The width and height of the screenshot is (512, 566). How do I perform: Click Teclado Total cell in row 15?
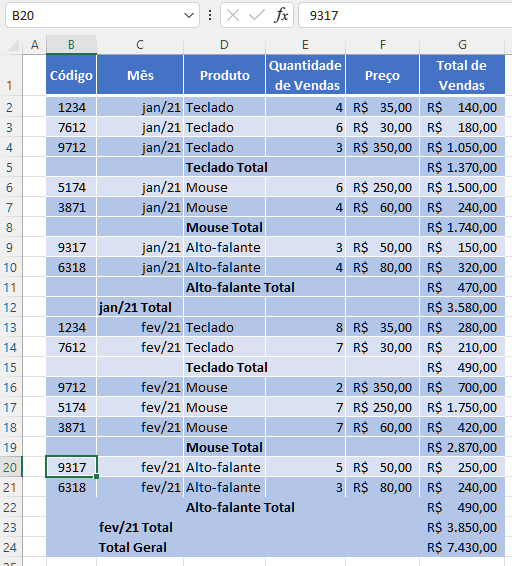coord(224,367)
